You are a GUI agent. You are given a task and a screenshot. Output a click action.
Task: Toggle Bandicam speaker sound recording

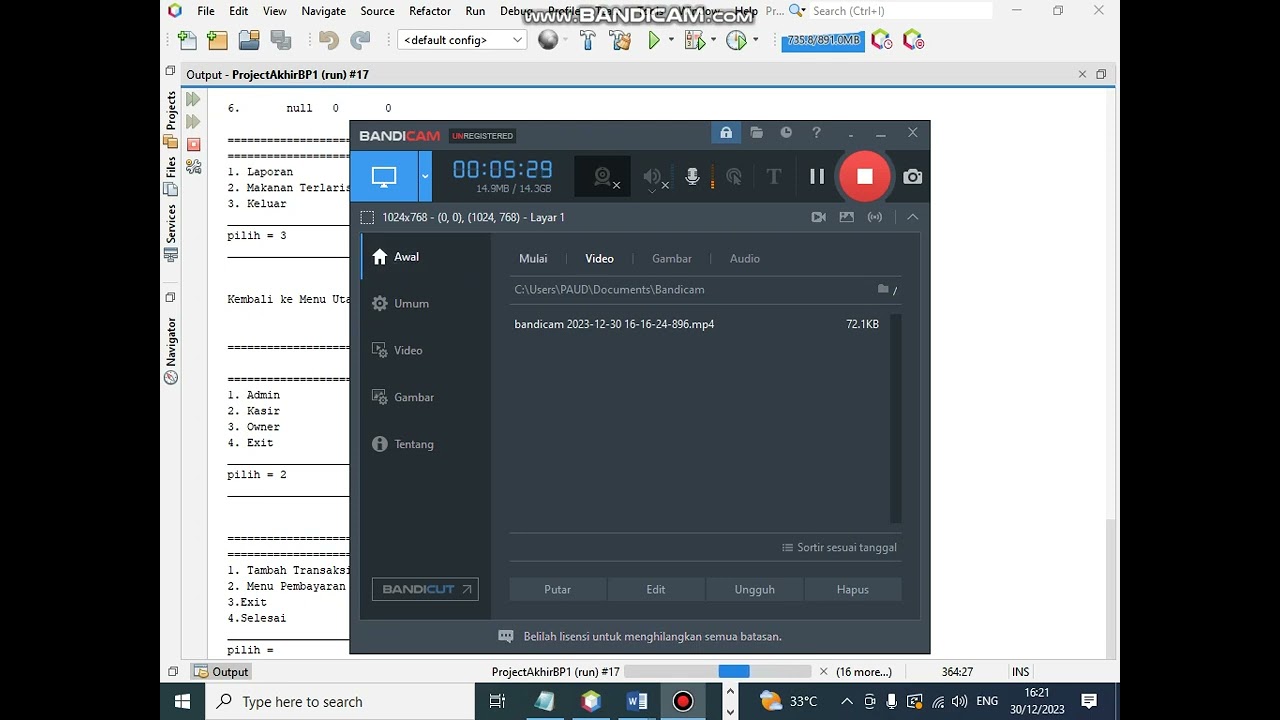pos(652,177)
